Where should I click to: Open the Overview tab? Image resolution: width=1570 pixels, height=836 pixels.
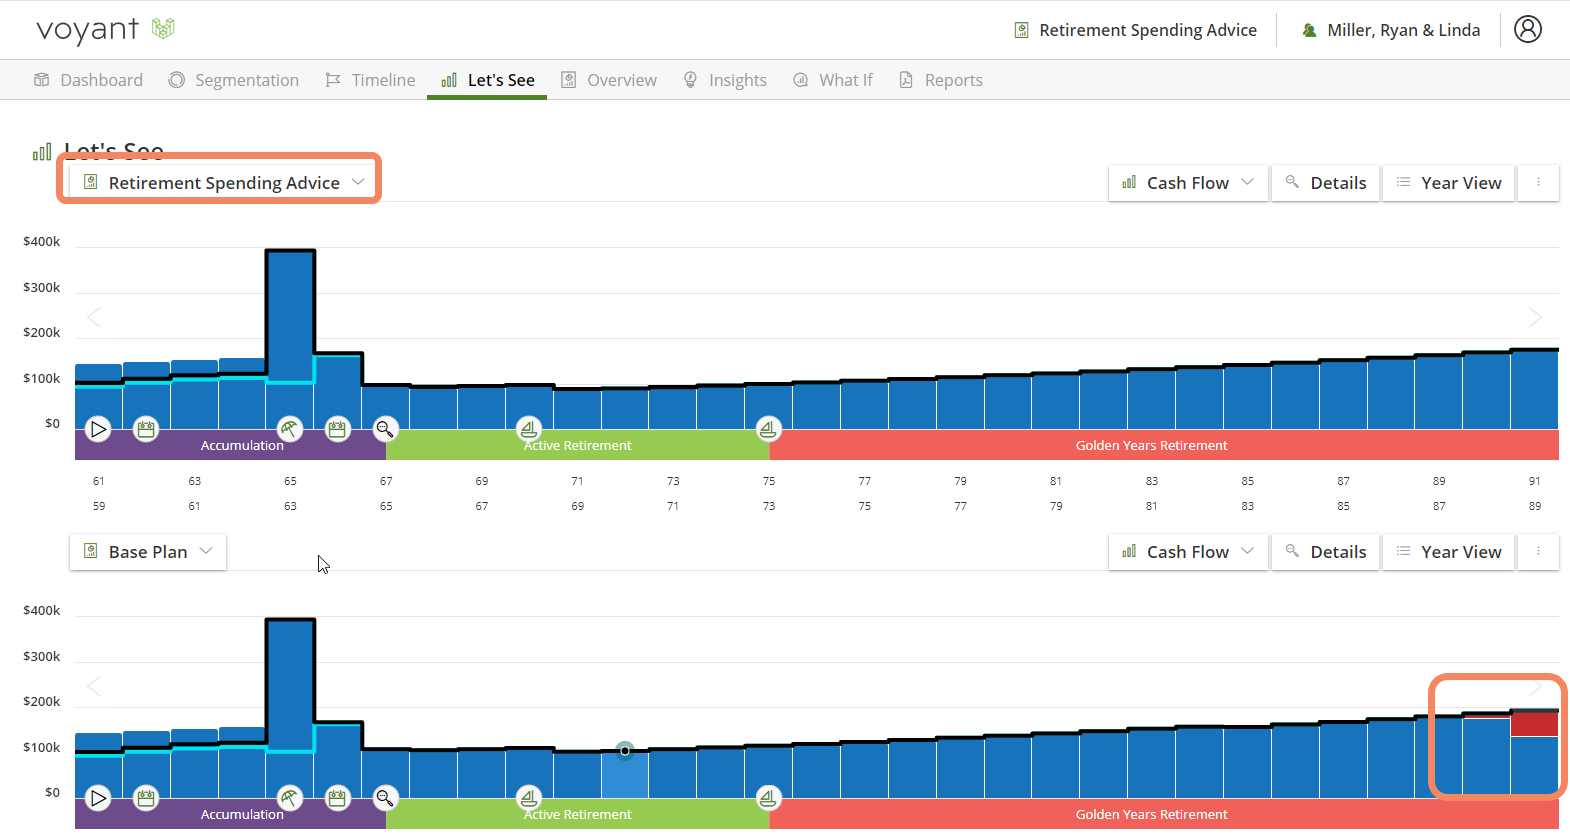609,80
